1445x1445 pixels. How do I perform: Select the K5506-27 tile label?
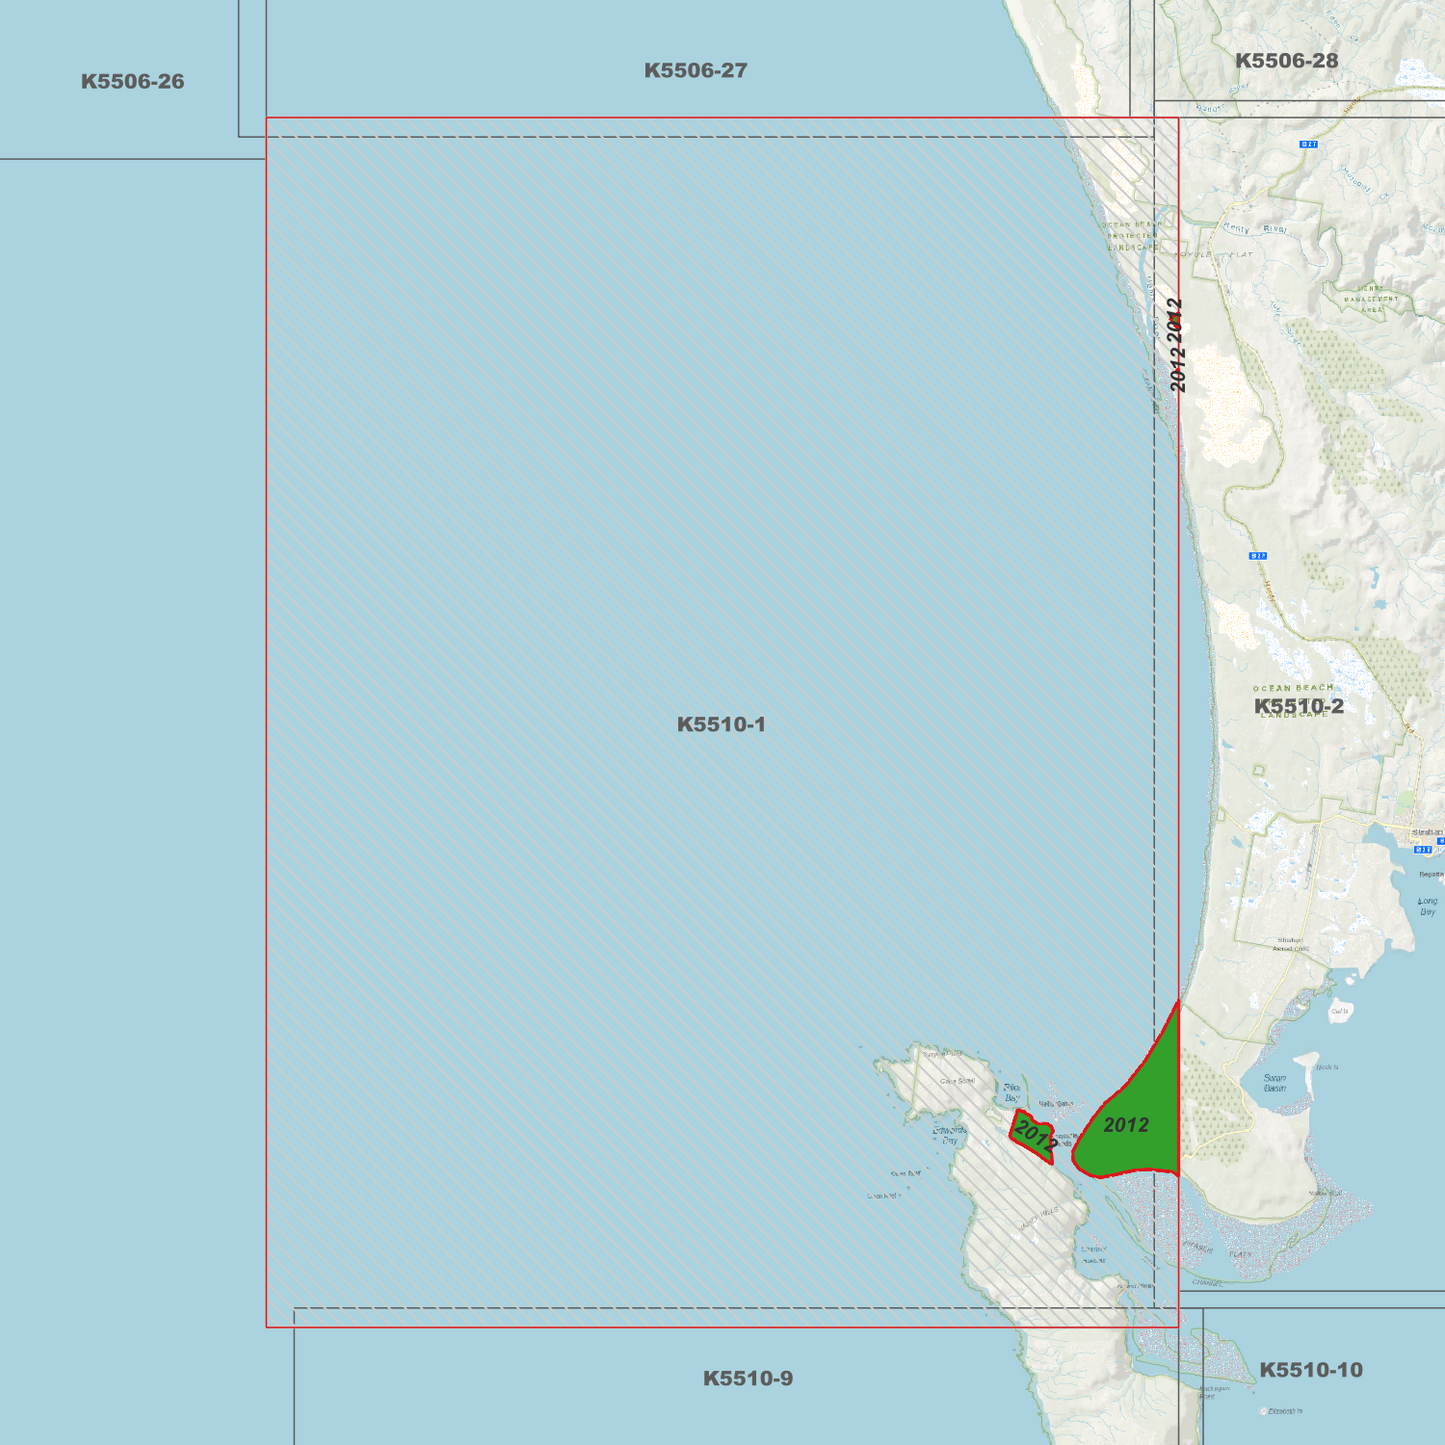coord(695,70)
